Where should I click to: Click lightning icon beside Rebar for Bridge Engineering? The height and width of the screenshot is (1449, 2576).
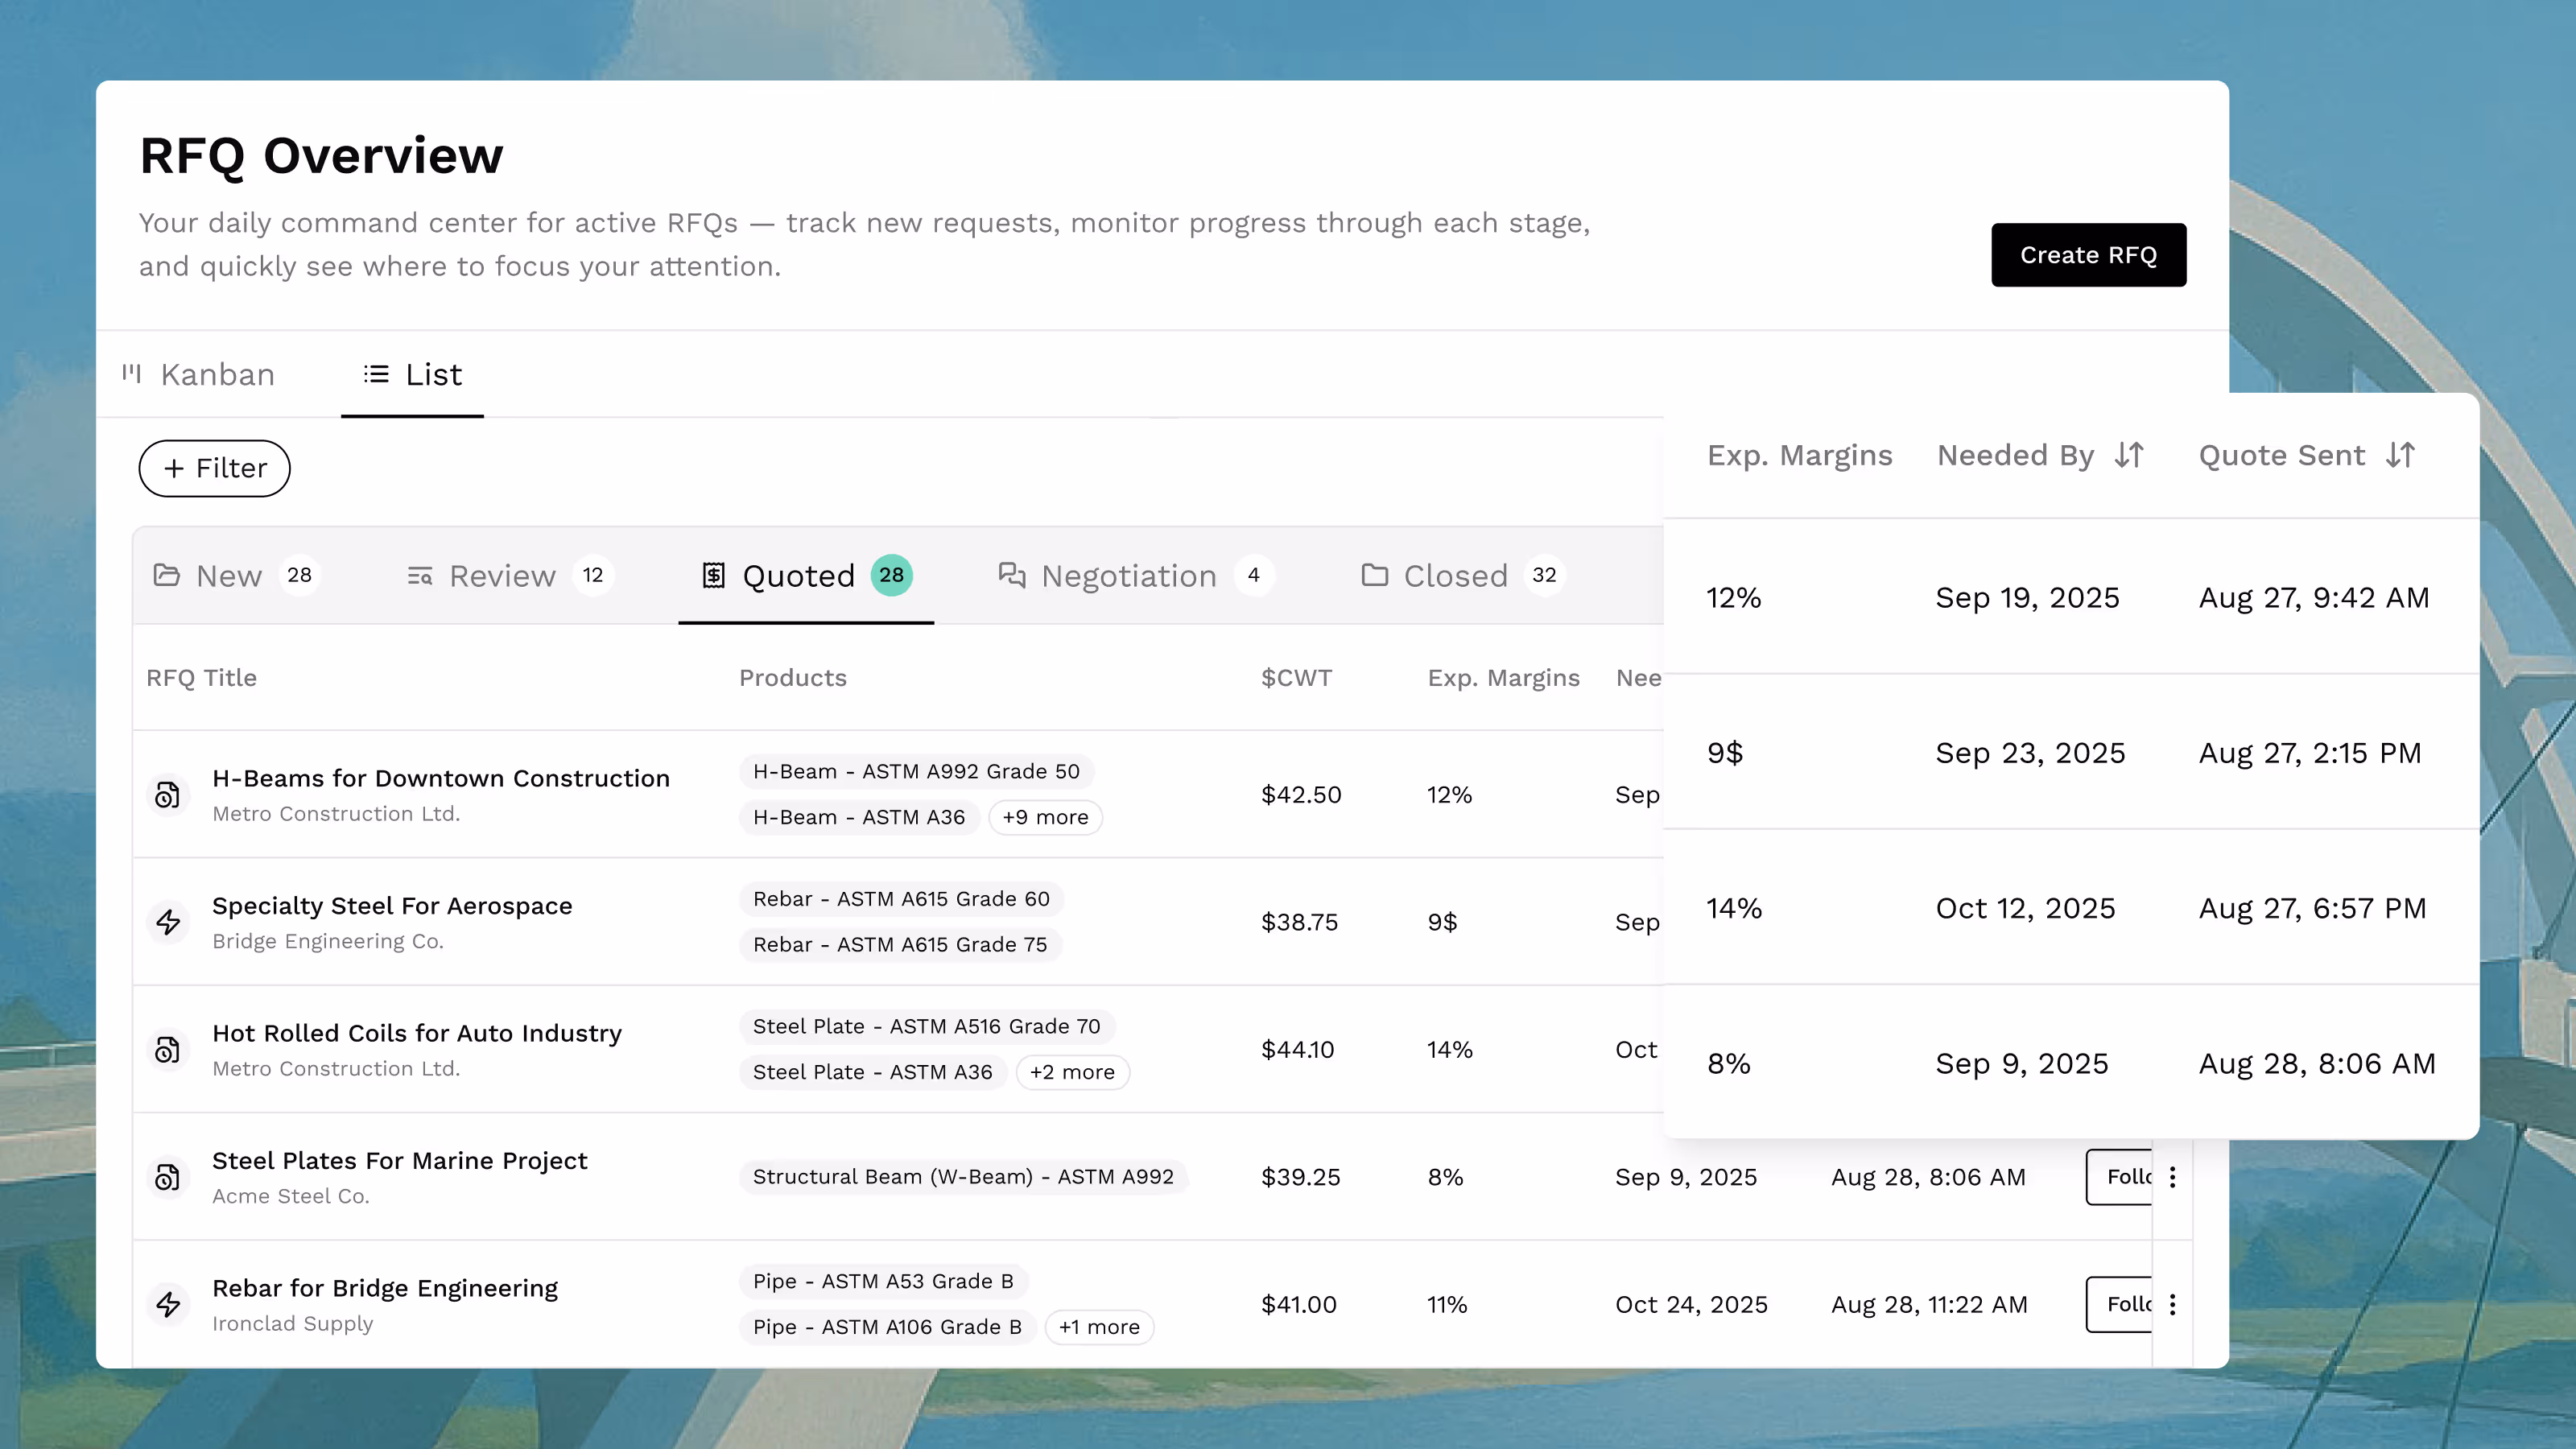pyautogui.click(x=168, y=1304)
